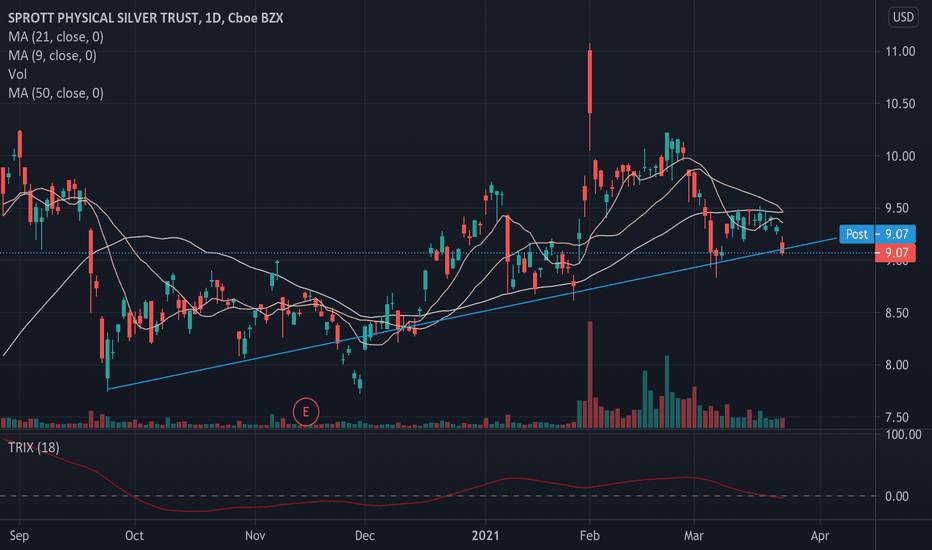Screen dimensions: 932x550
Task: Select the Vol indicator legend
Action: pyautogui.click(x=17, y=74)
